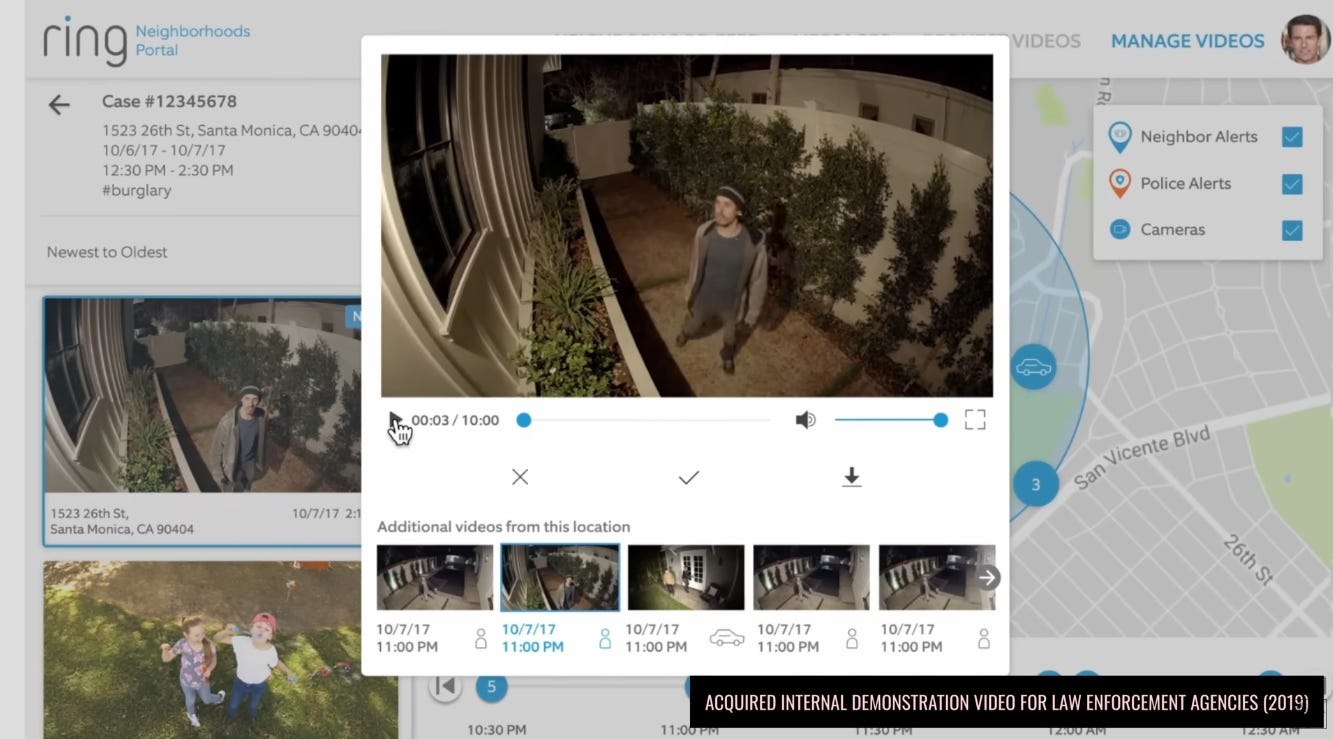Click the #burglary tag in case details
The width and height of the screenshot is (1333, 739).
pyautogui.click(x=137, y=190)
